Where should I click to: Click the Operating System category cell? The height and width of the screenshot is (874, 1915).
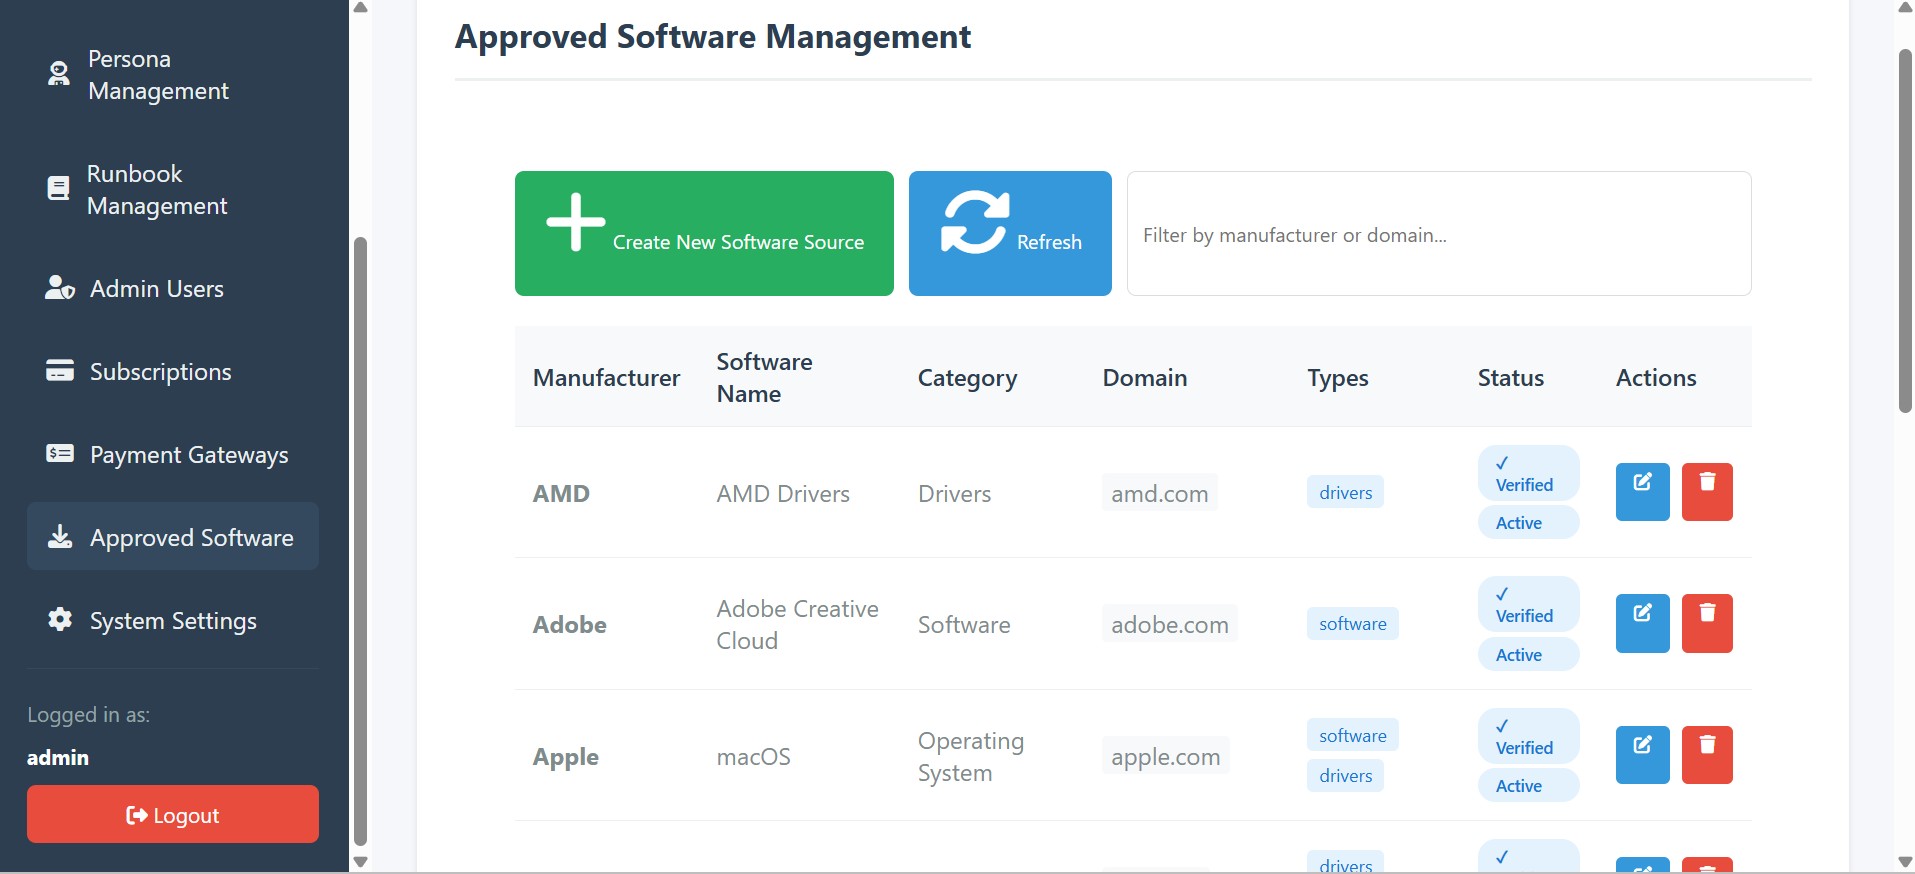point(971,756)
